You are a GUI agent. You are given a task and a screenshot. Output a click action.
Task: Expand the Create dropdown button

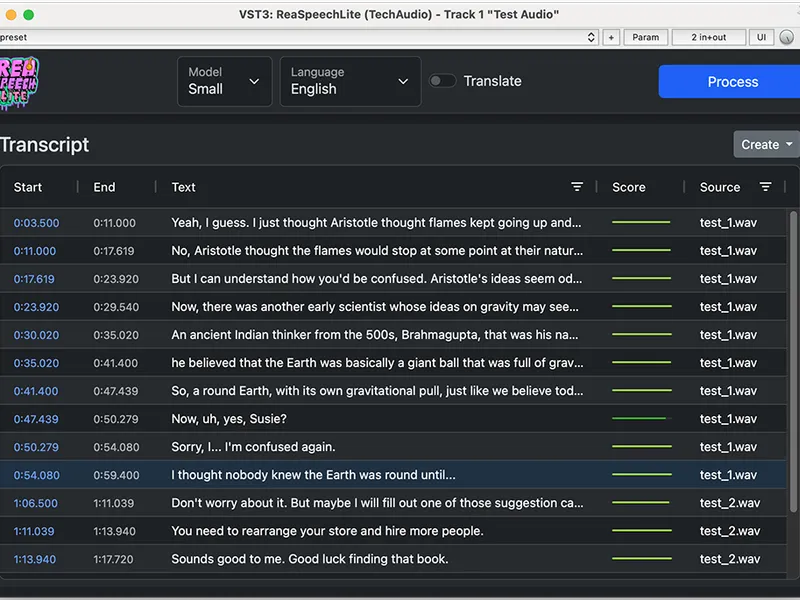point(766,144)
